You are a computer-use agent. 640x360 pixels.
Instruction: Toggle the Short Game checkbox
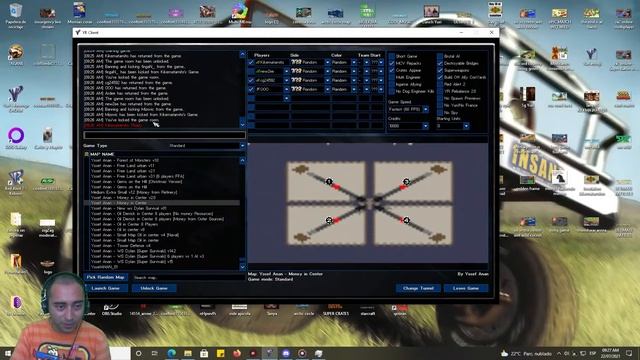pyautogui.click(x=392, y=56)
